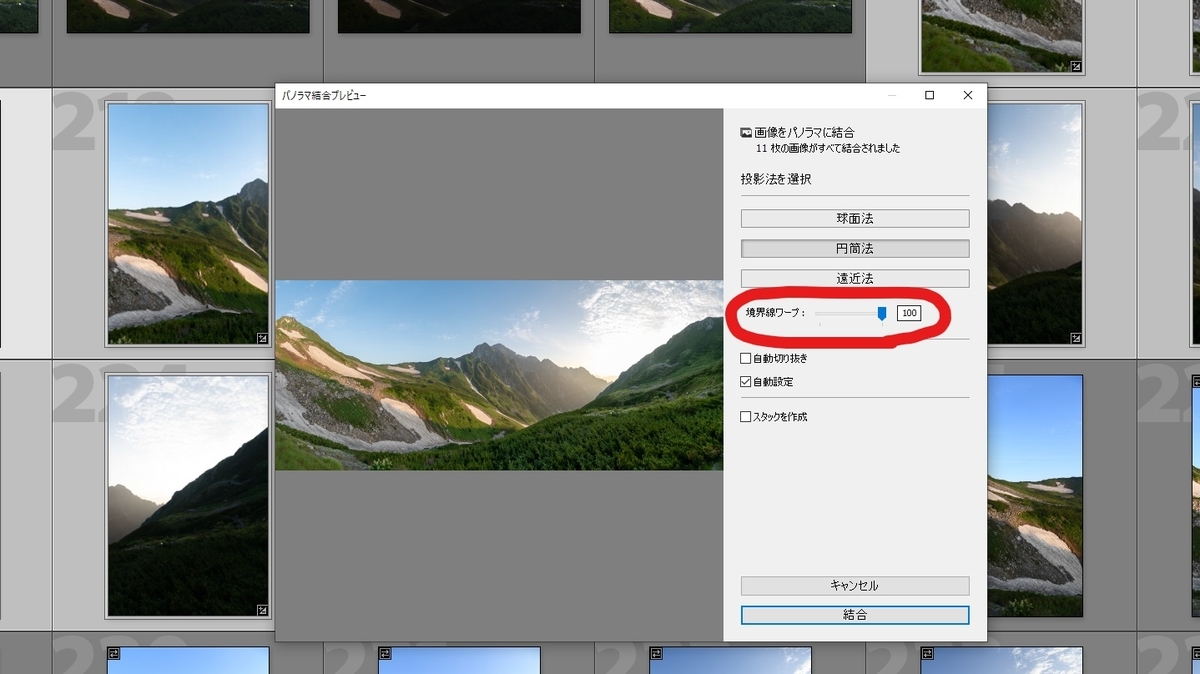The height and width of the screenshot is (674, 1200).
Task: Select the 円筒法 cylindrical projection button
Action: [x=855, y=248]
